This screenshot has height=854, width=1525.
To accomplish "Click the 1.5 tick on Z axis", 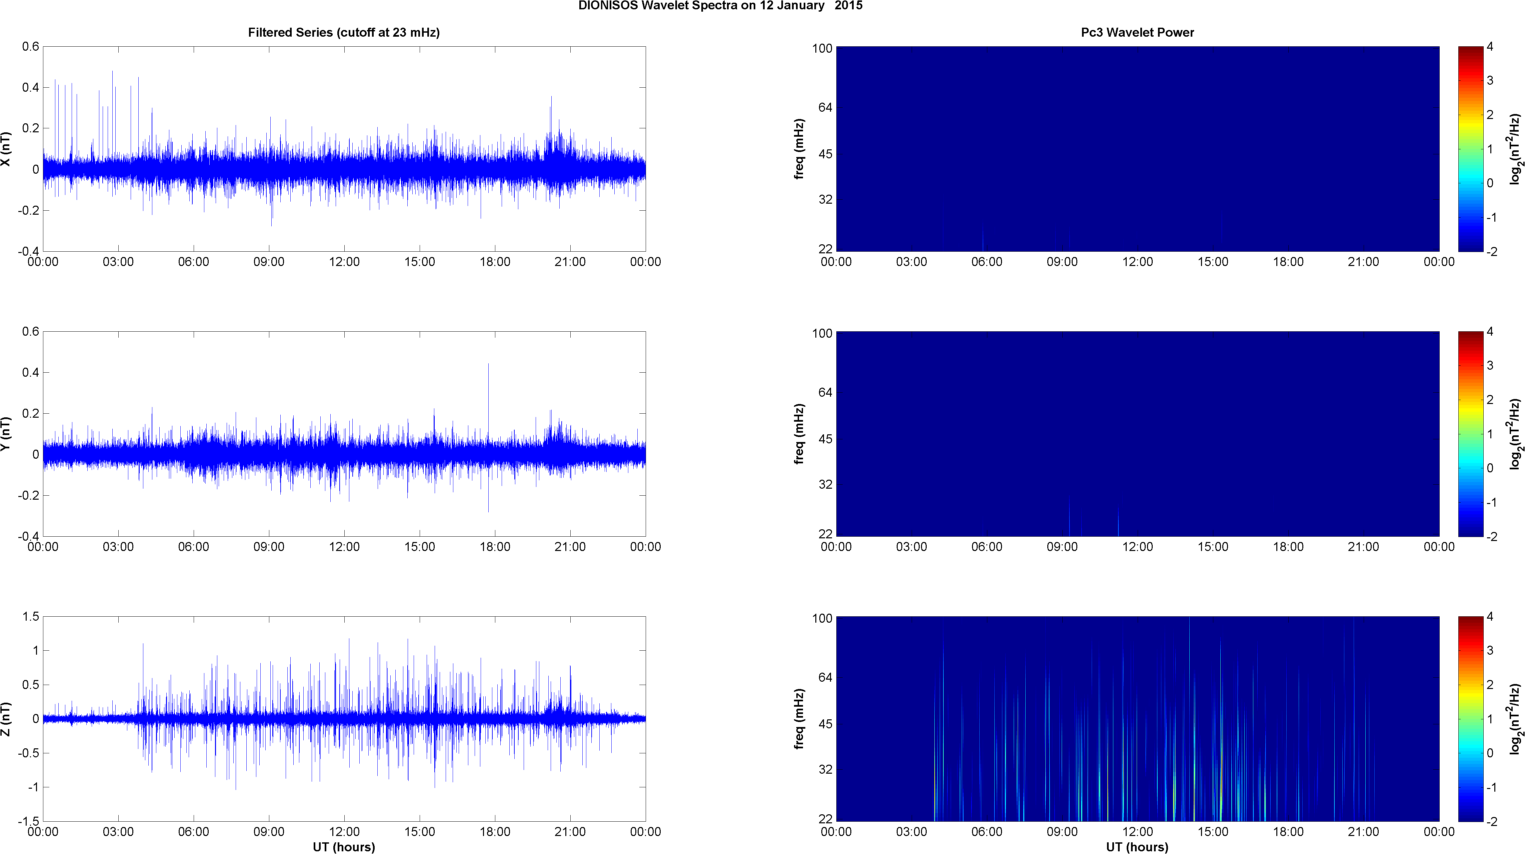I will coord(31,617).
